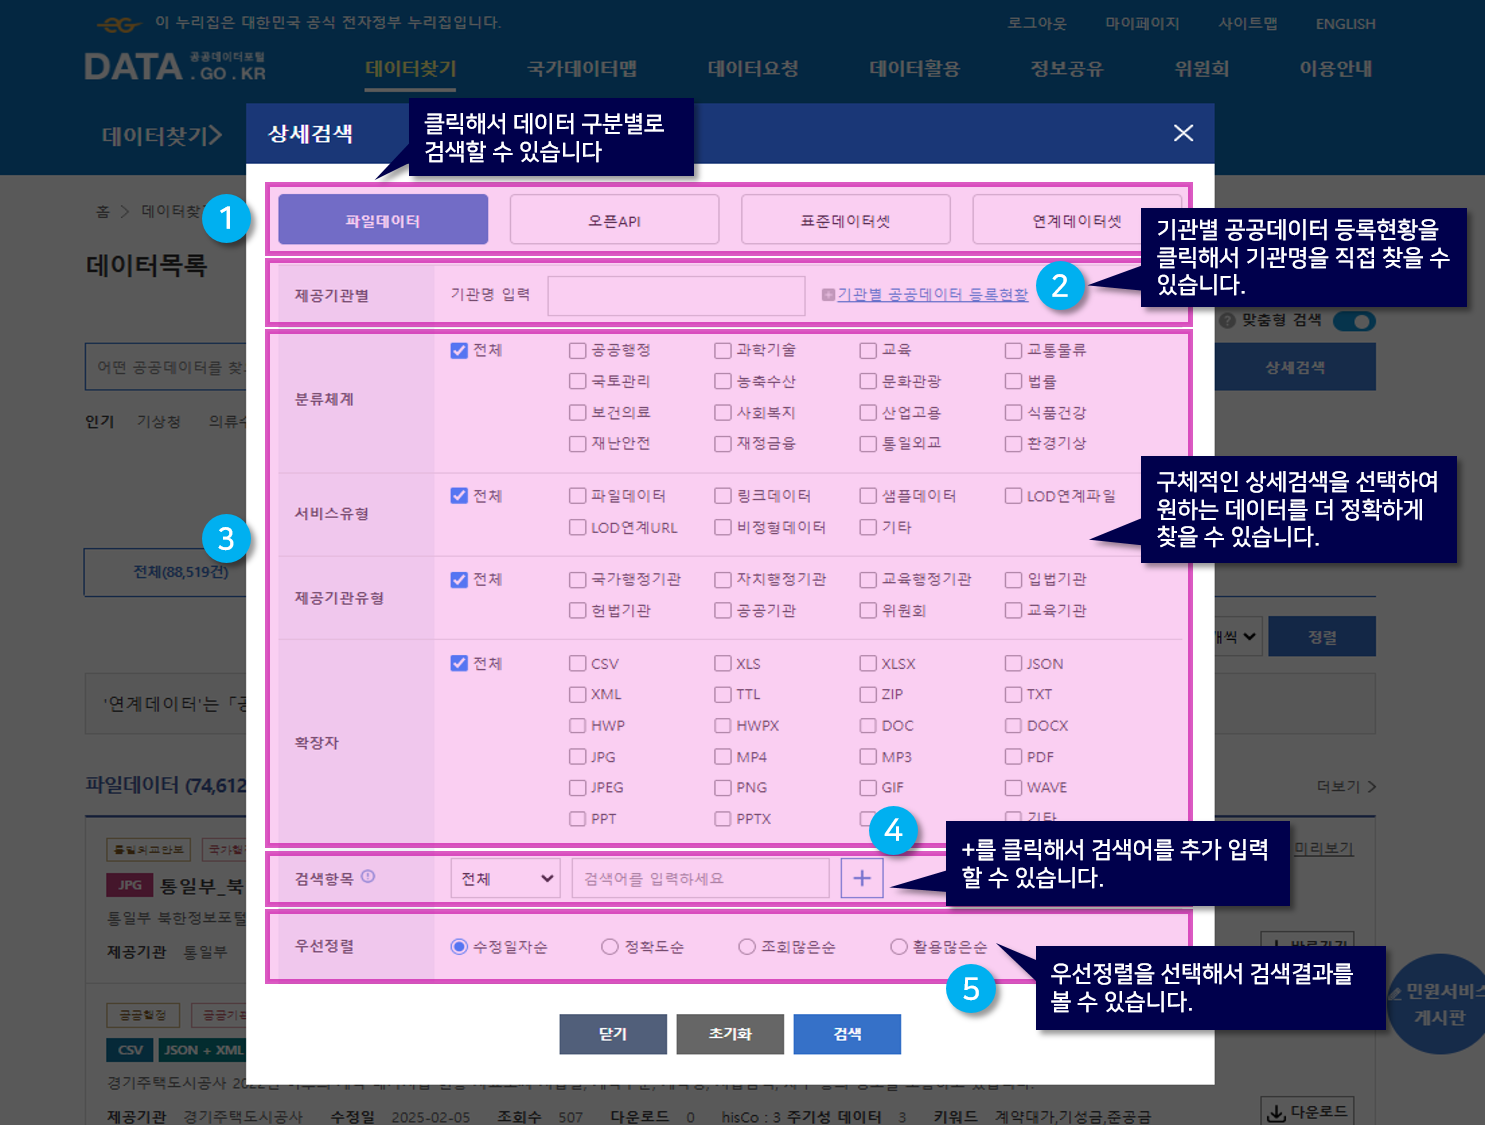This screenshot has height=1125, width=1485.
Task: Check the XLSX extension checkbox
Action: [x=868, y=663]
